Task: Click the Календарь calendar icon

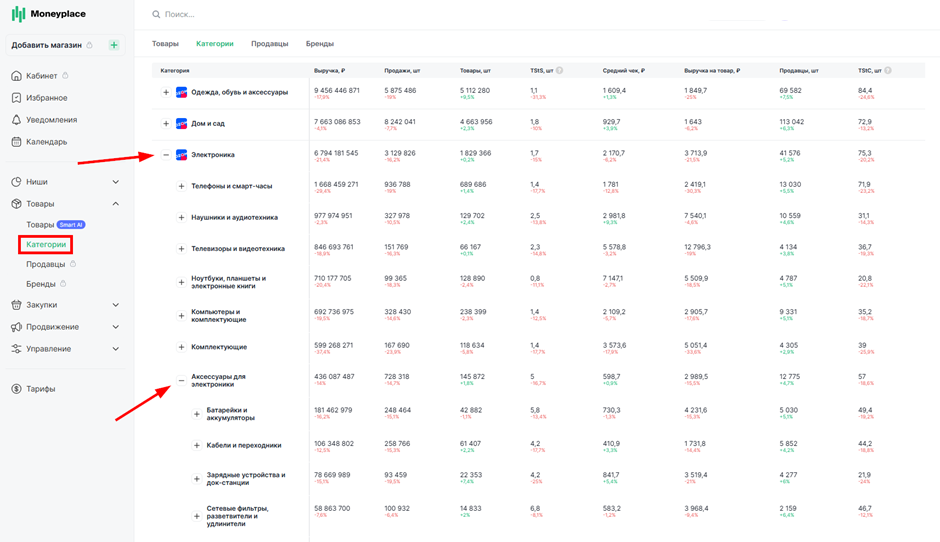Action: pos(16,141)
